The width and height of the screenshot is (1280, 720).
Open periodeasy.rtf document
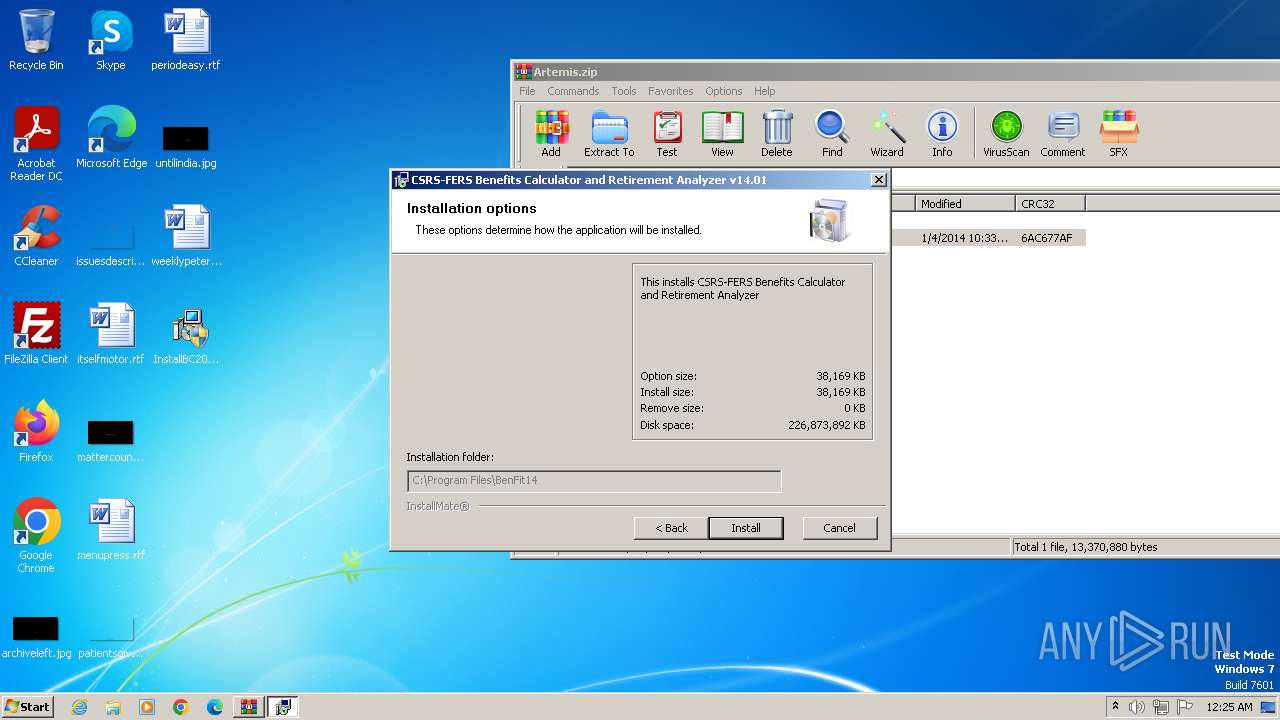(186, 40)
